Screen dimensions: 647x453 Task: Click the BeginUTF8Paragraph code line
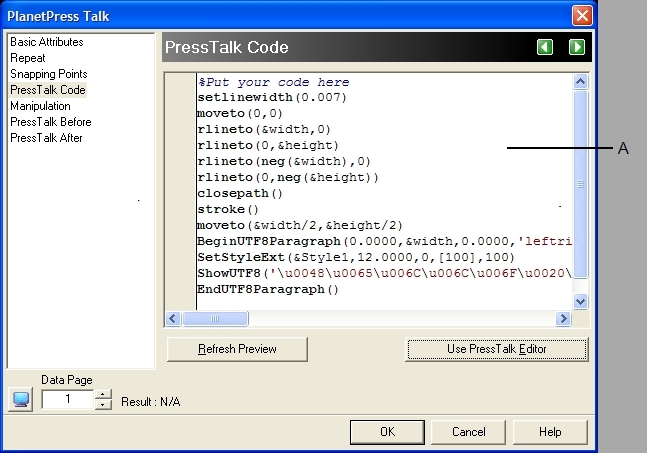click(384, 241)
